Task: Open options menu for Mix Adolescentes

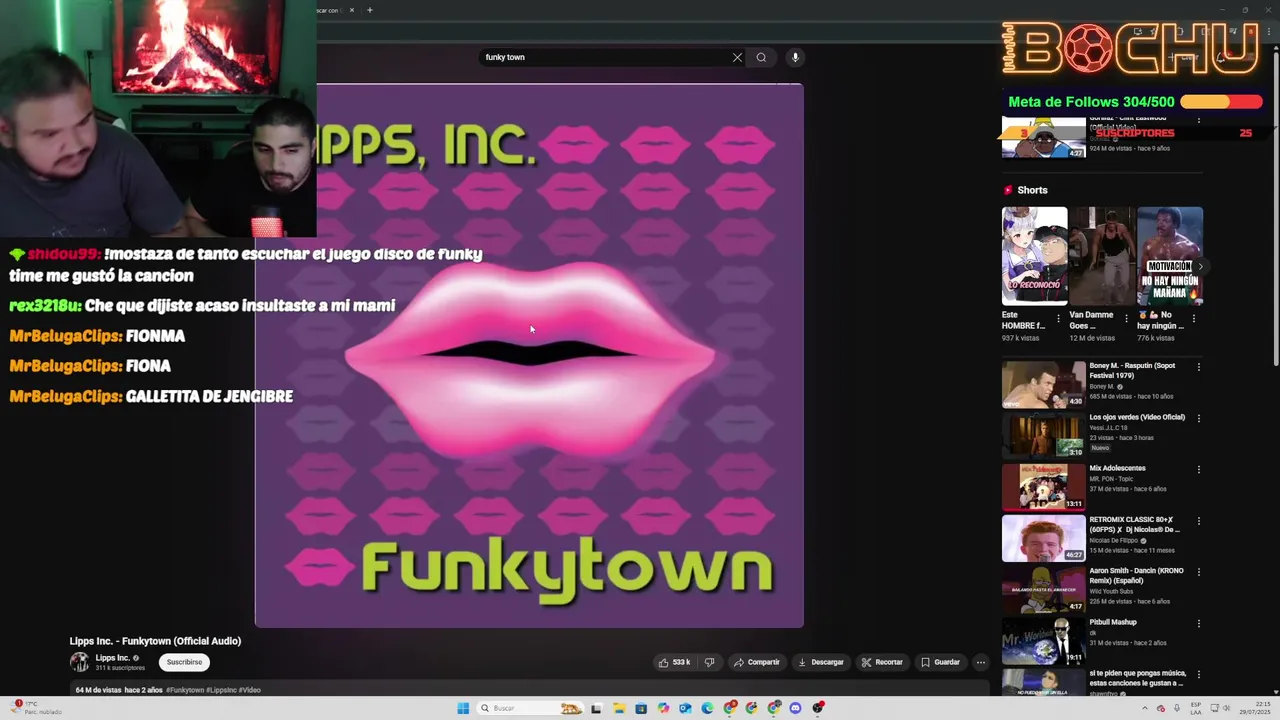Action: tap(1199, 469)
